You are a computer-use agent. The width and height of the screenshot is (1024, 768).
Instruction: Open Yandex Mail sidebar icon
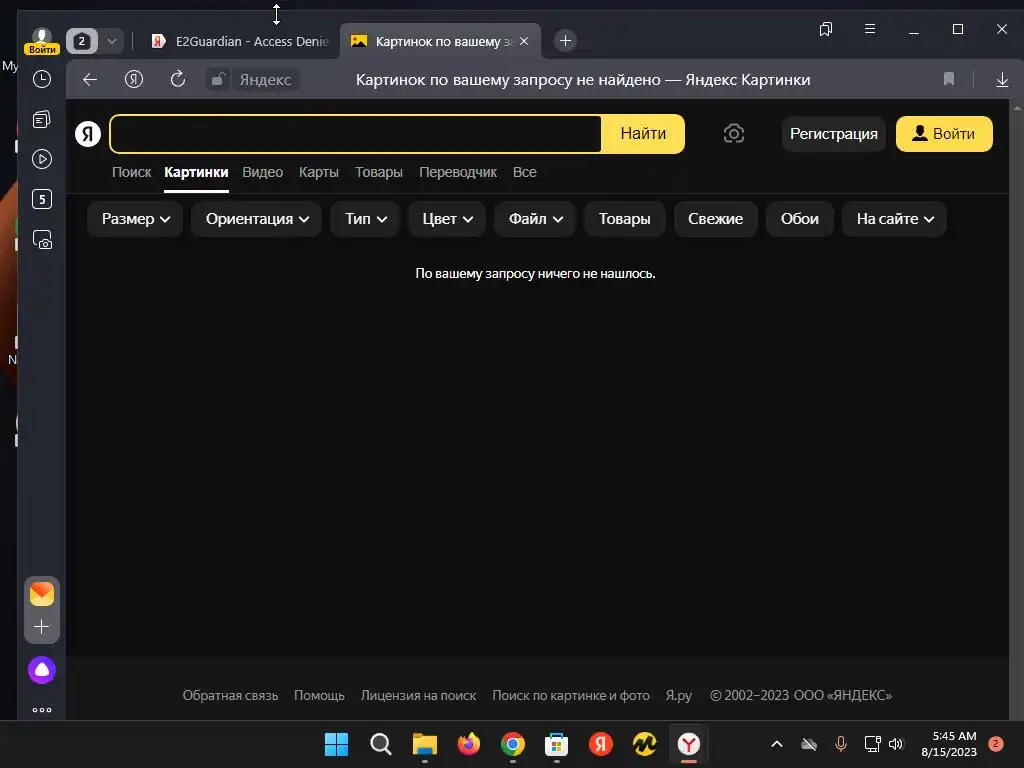[42, 594]
